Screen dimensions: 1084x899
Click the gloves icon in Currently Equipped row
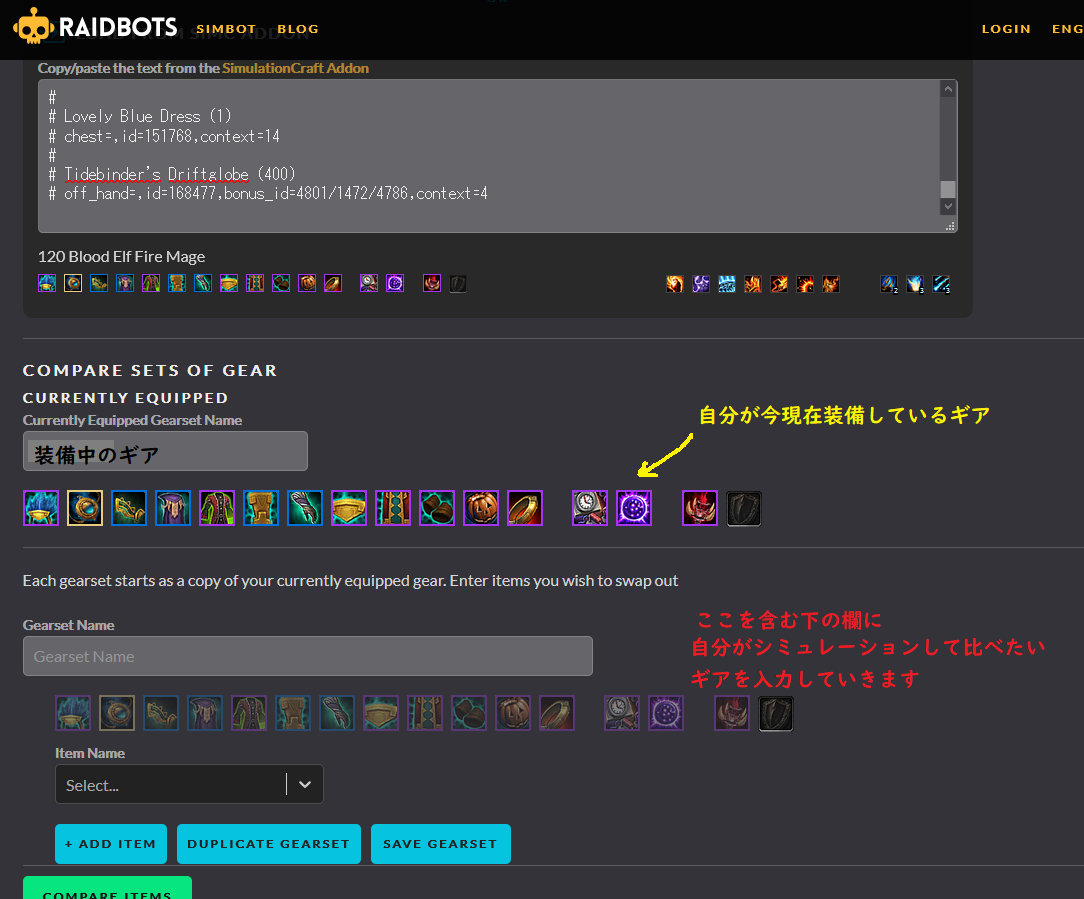(x=305, y=508)
